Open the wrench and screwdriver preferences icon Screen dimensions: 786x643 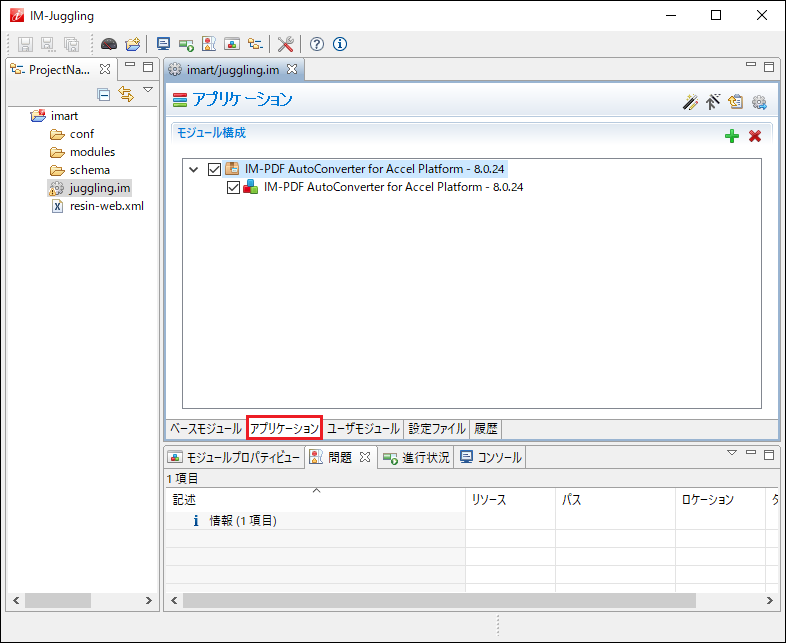pos(285,44)
